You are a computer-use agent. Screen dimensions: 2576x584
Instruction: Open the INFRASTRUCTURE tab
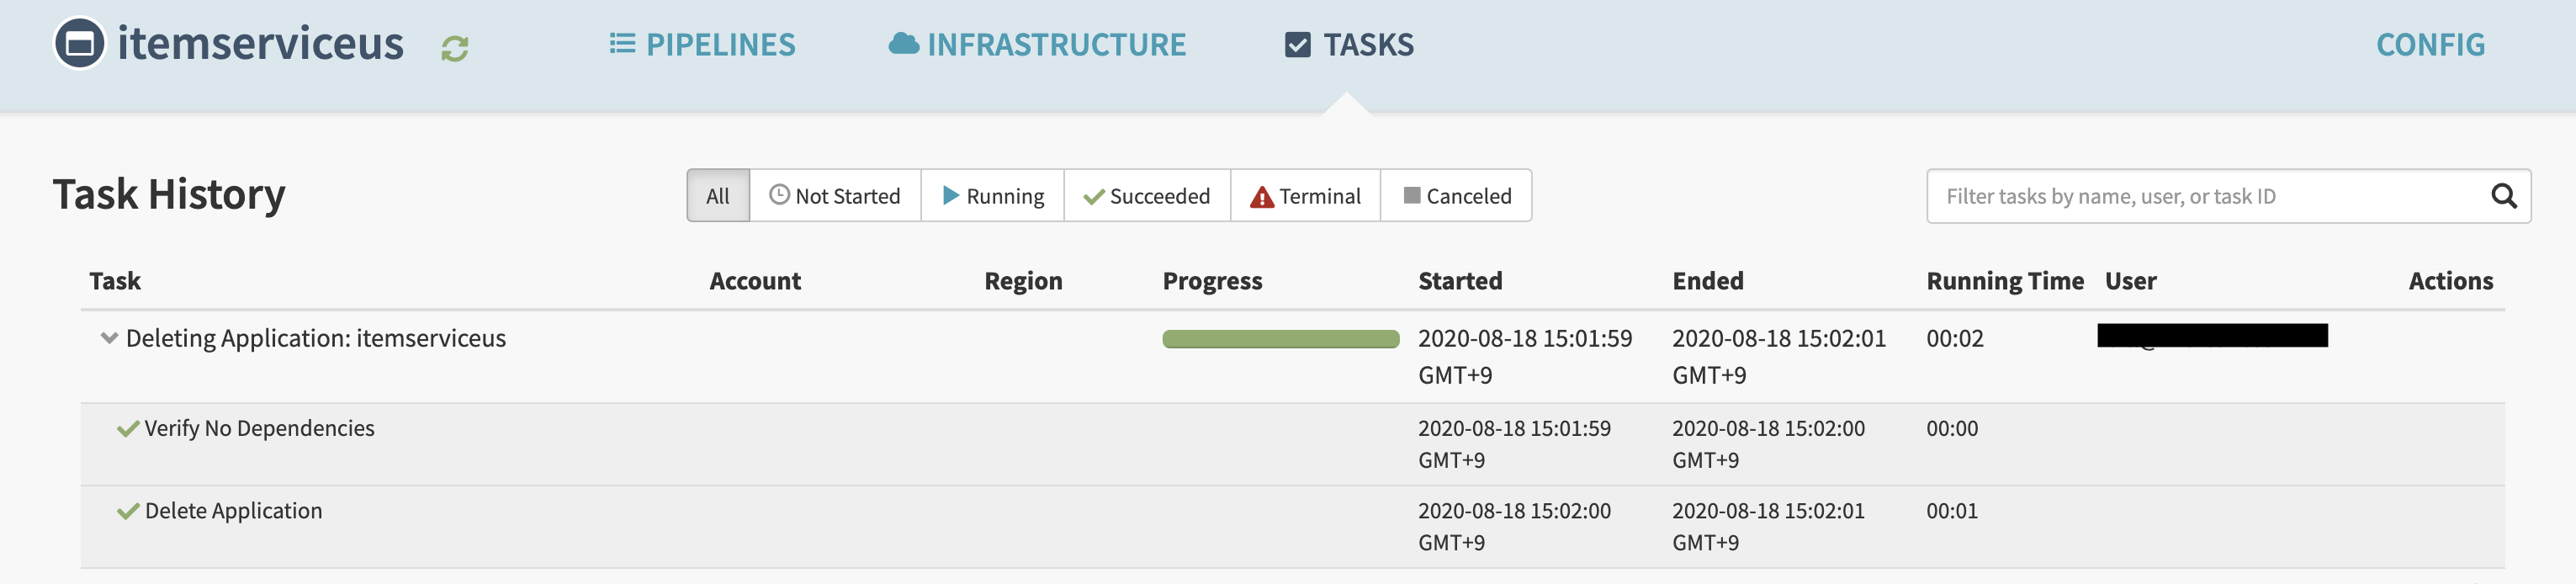[1037, 45]
